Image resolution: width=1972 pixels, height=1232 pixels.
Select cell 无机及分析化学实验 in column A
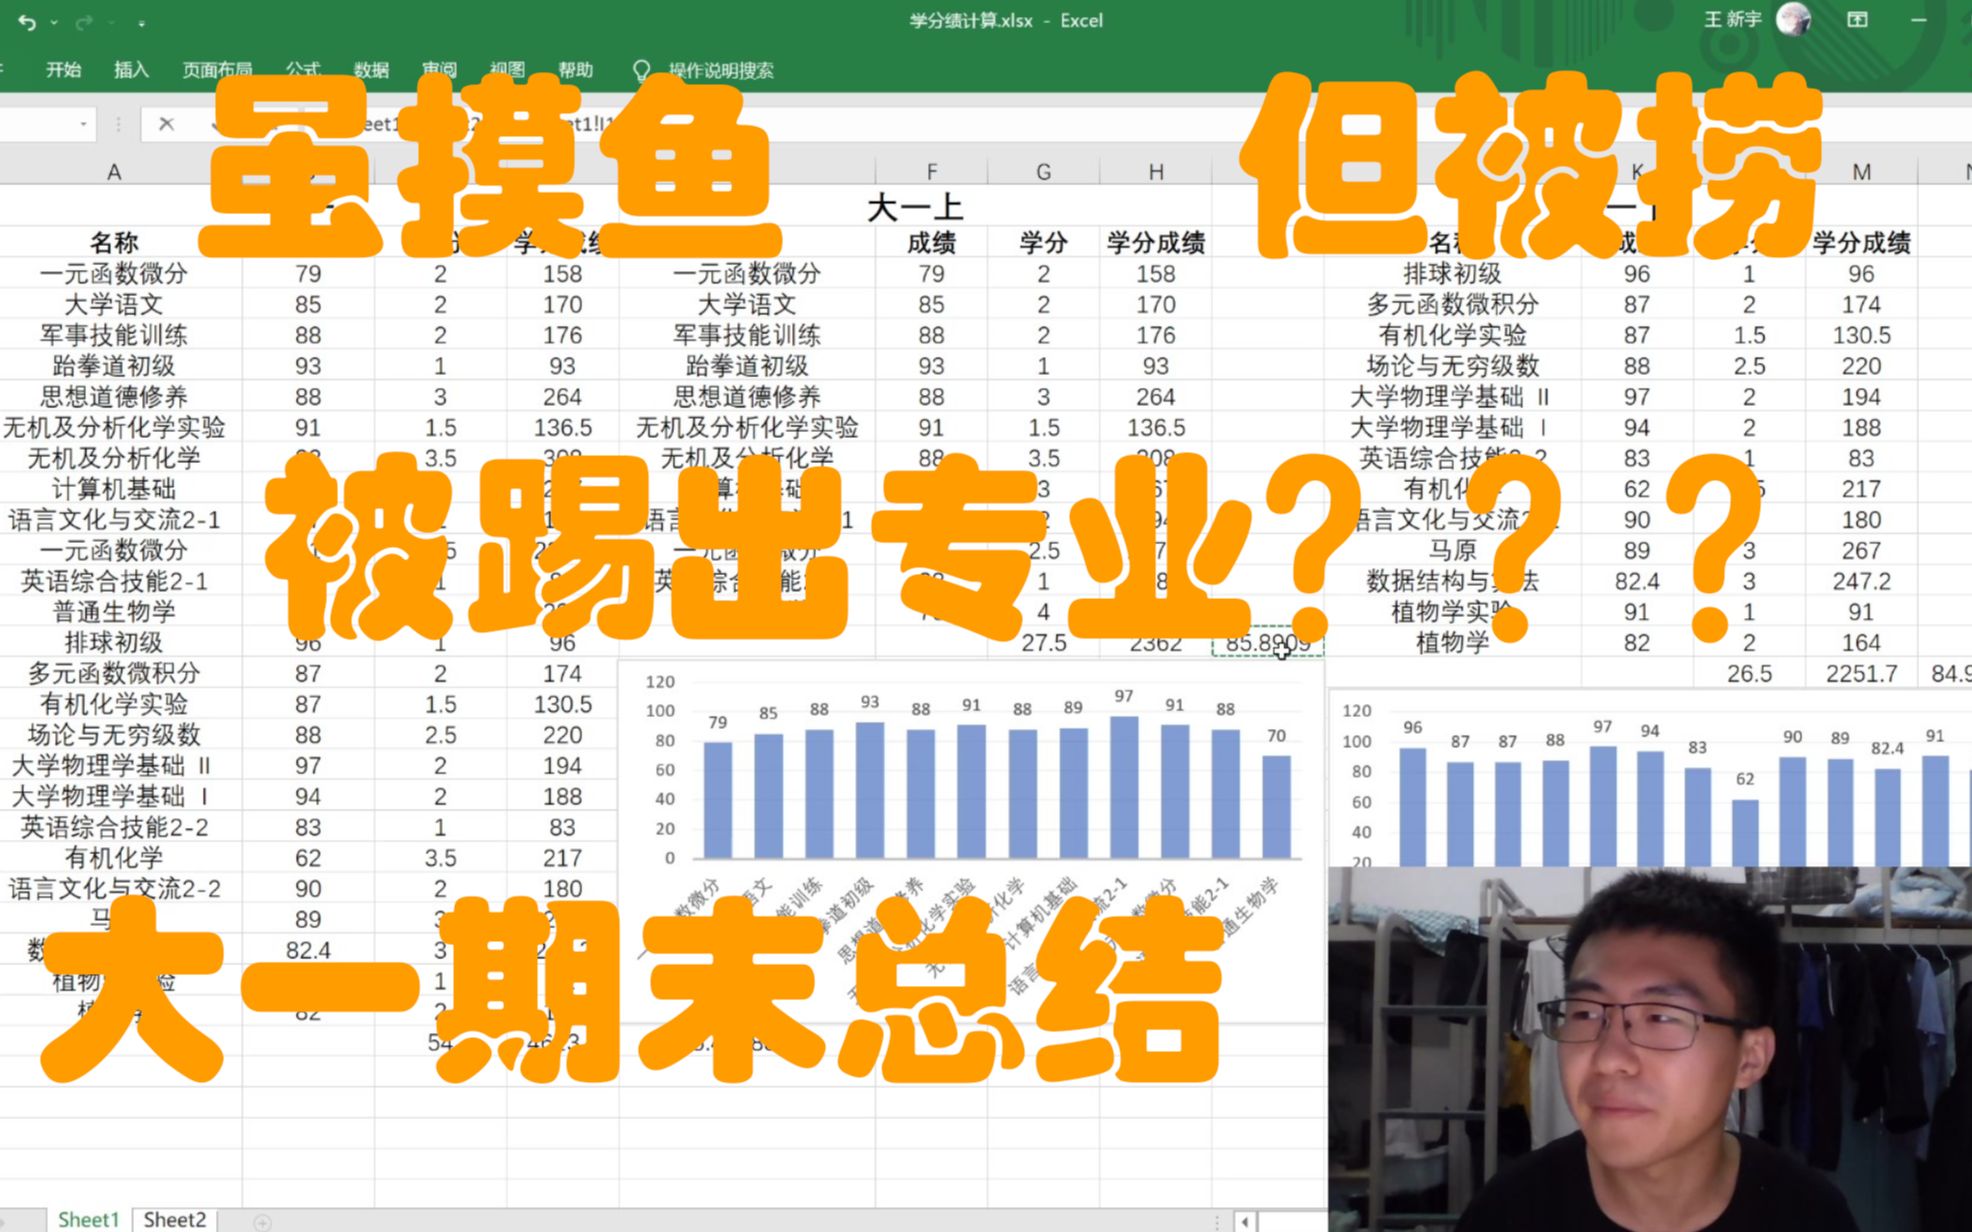(x=114, y=428)
